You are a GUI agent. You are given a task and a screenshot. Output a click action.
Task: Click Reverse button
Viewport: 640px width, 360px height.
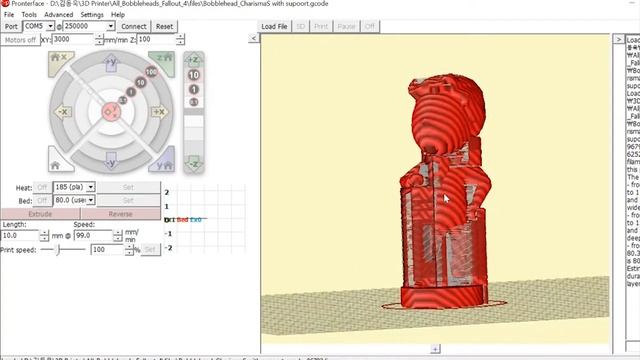pos(121,214)
